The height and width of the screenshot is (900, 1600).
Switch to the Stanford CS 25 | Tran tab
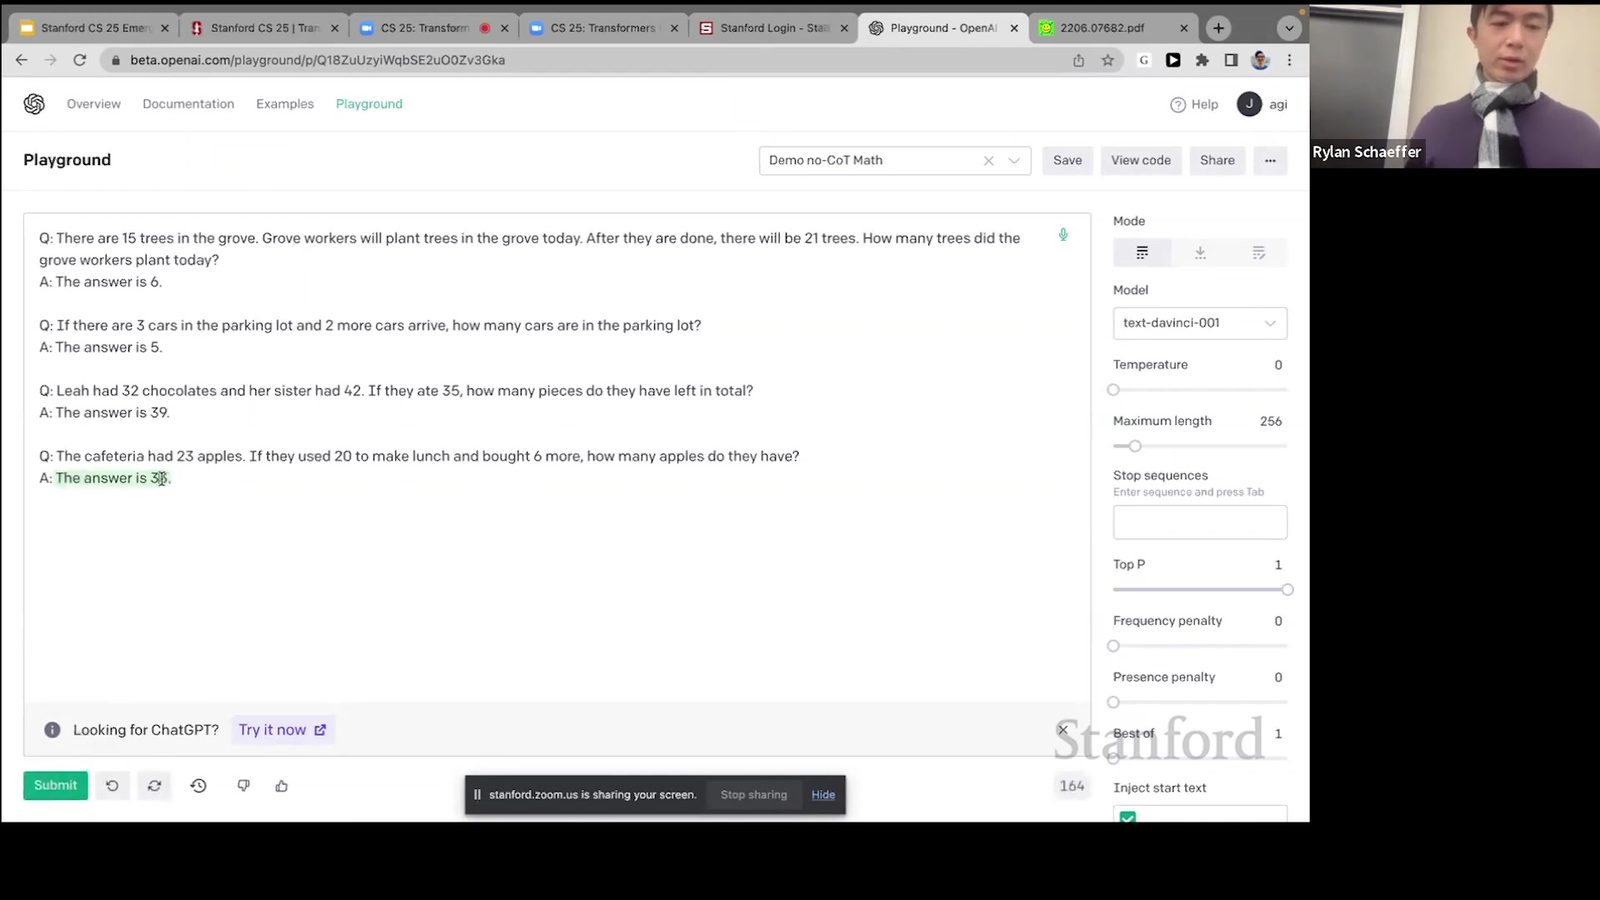click(x=265, y=28)
